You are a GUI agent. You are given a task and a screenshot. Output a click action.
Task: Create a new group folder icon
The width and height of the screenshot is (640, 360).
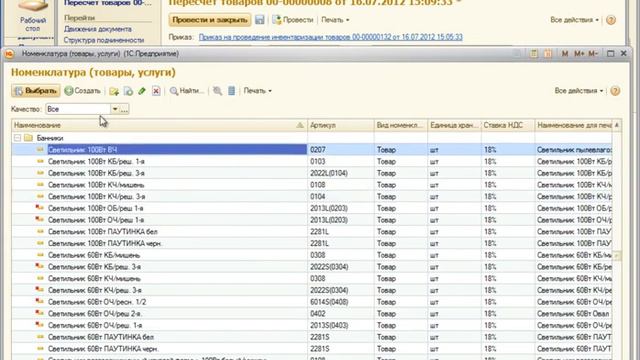114,91
